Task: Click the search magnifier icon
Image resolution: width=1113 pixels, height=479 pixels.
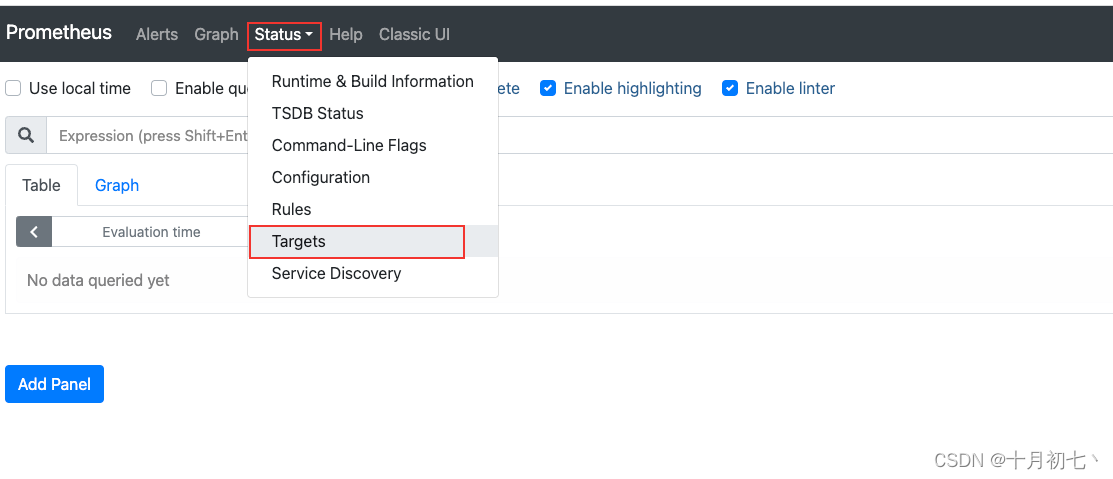Action: [26, 136]
